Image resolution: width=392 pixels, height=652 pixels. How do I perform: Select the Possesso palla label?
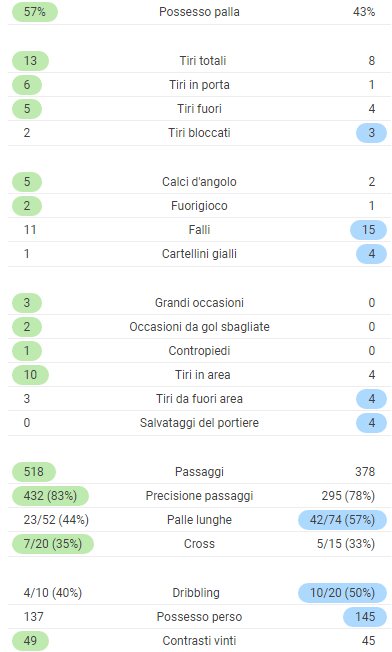tap(199, 12)
